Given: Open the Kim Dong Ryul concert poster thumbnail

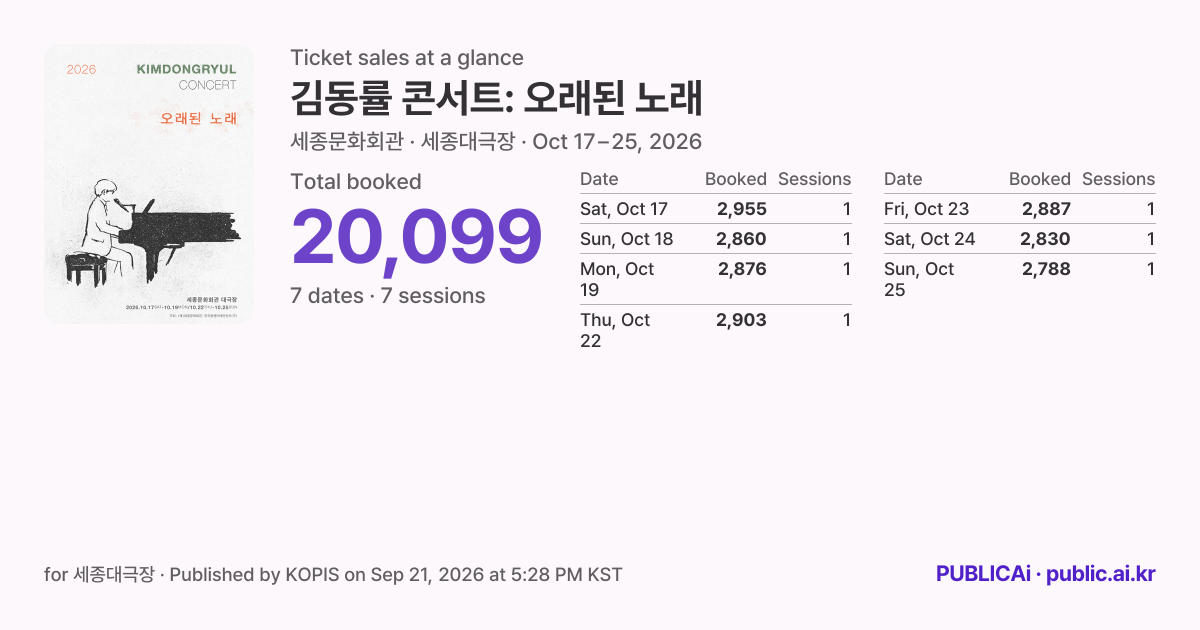Looking at the screenshot, I should 149,184.
